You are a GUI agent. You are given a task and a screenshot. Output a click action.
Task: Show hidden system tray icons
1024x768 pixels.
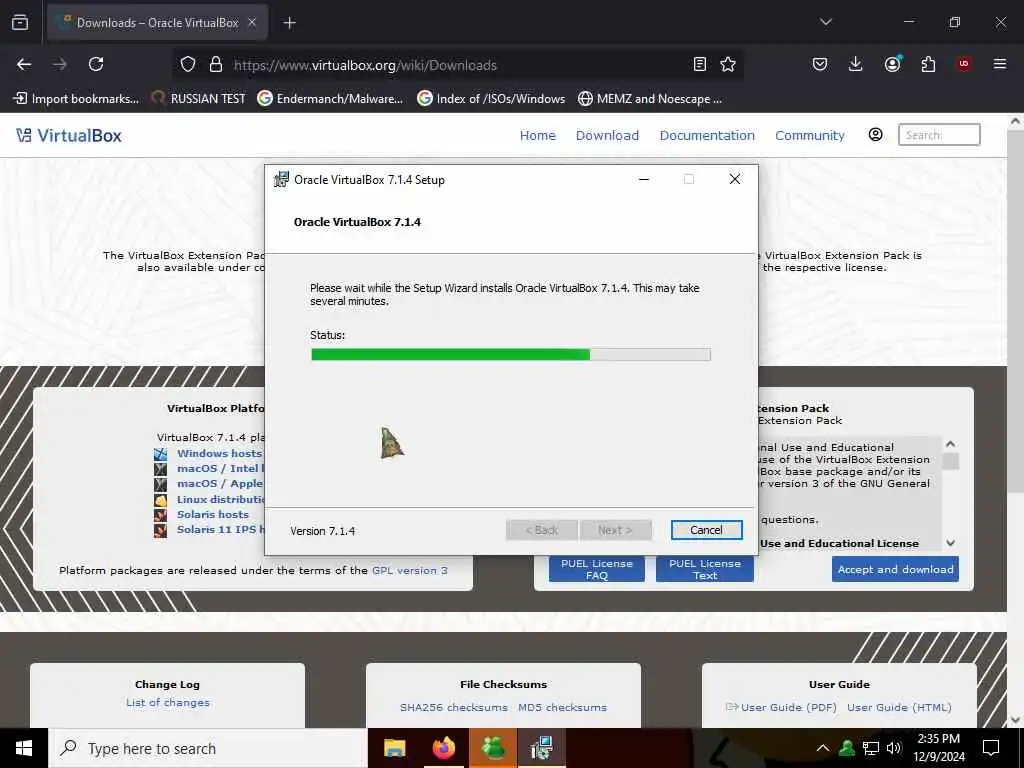(x=823, y=748)
